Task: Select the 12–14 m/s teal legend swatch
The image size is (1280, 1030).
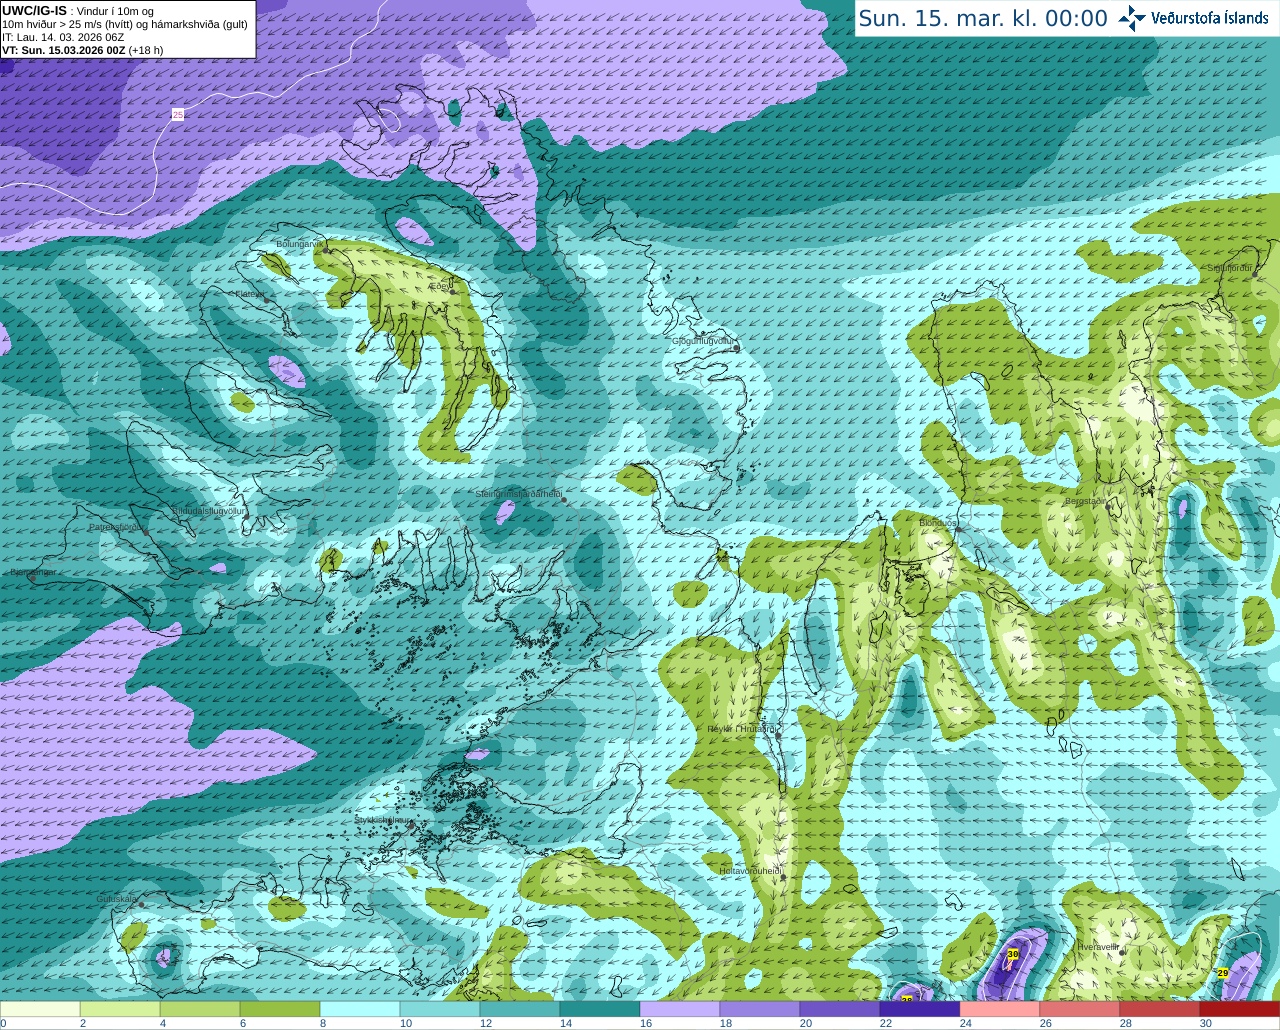Action: pos(520,1009)
